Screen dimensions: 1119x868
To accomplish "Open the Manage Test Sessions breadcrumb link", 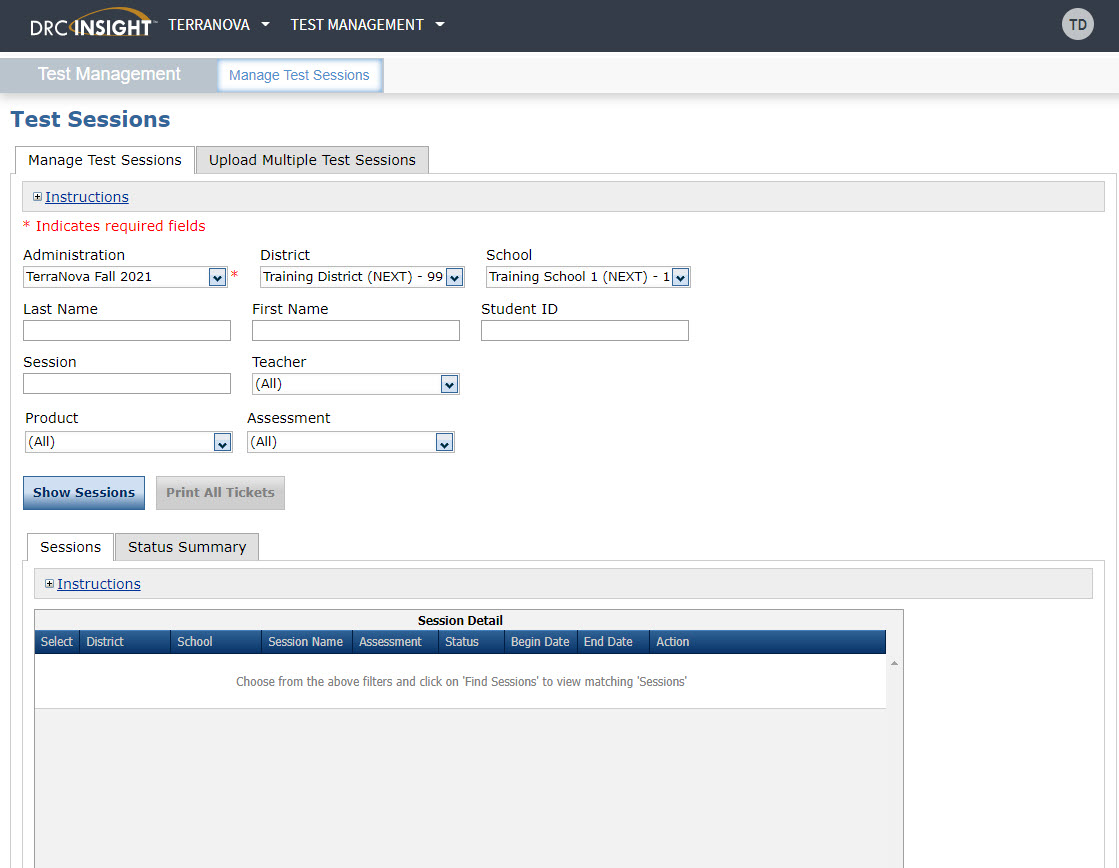I will [x=299, y=75].
